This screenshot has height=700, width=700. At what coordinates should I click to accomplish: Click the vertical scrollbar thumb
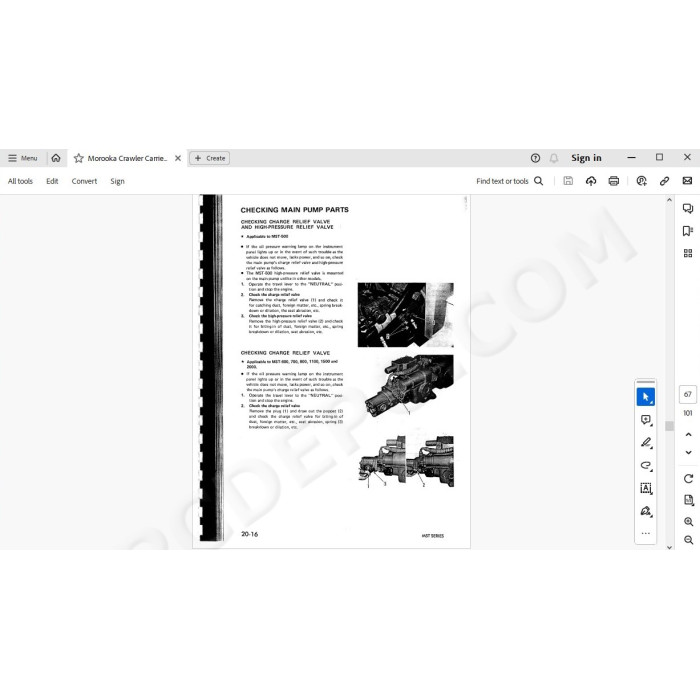point(669,426)
